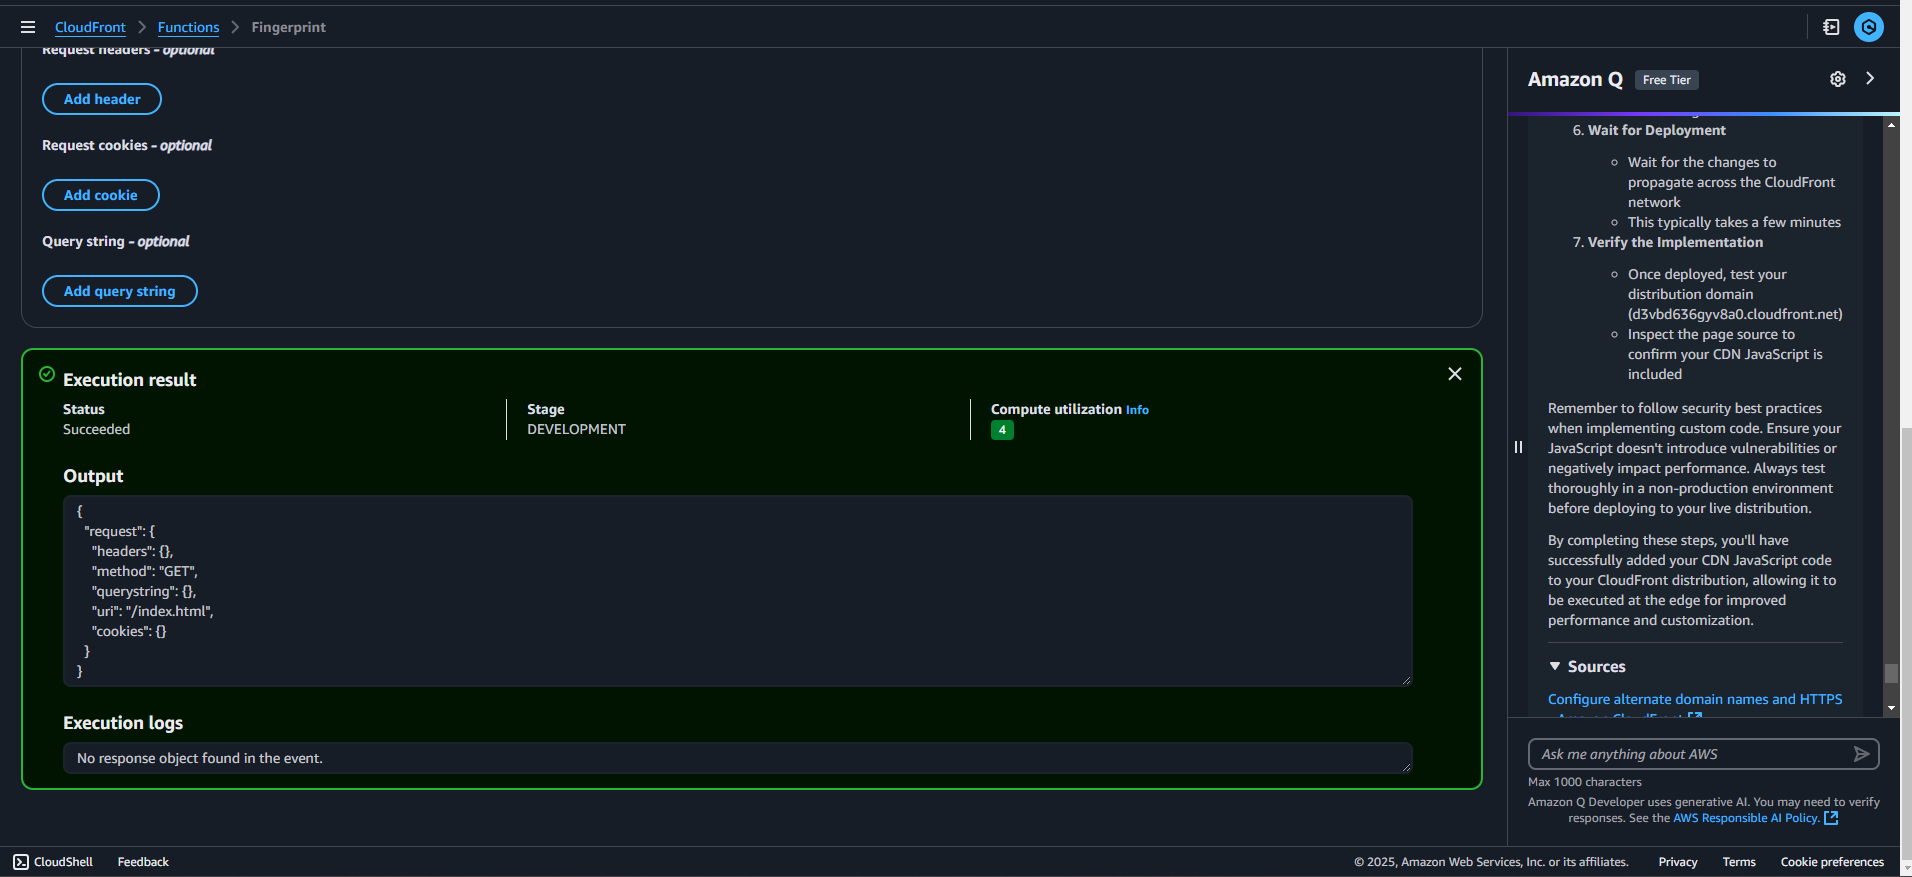1912x877 pixels.
Task: Click the green success check icon
Action: pyautogui.click(x=47, y=374)
